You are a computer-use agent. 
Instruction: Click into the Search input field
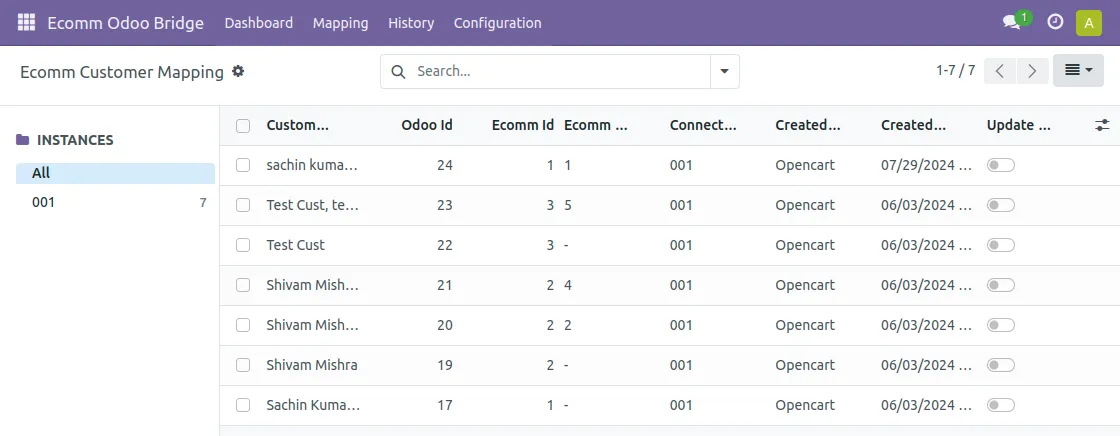click(560, 71)
